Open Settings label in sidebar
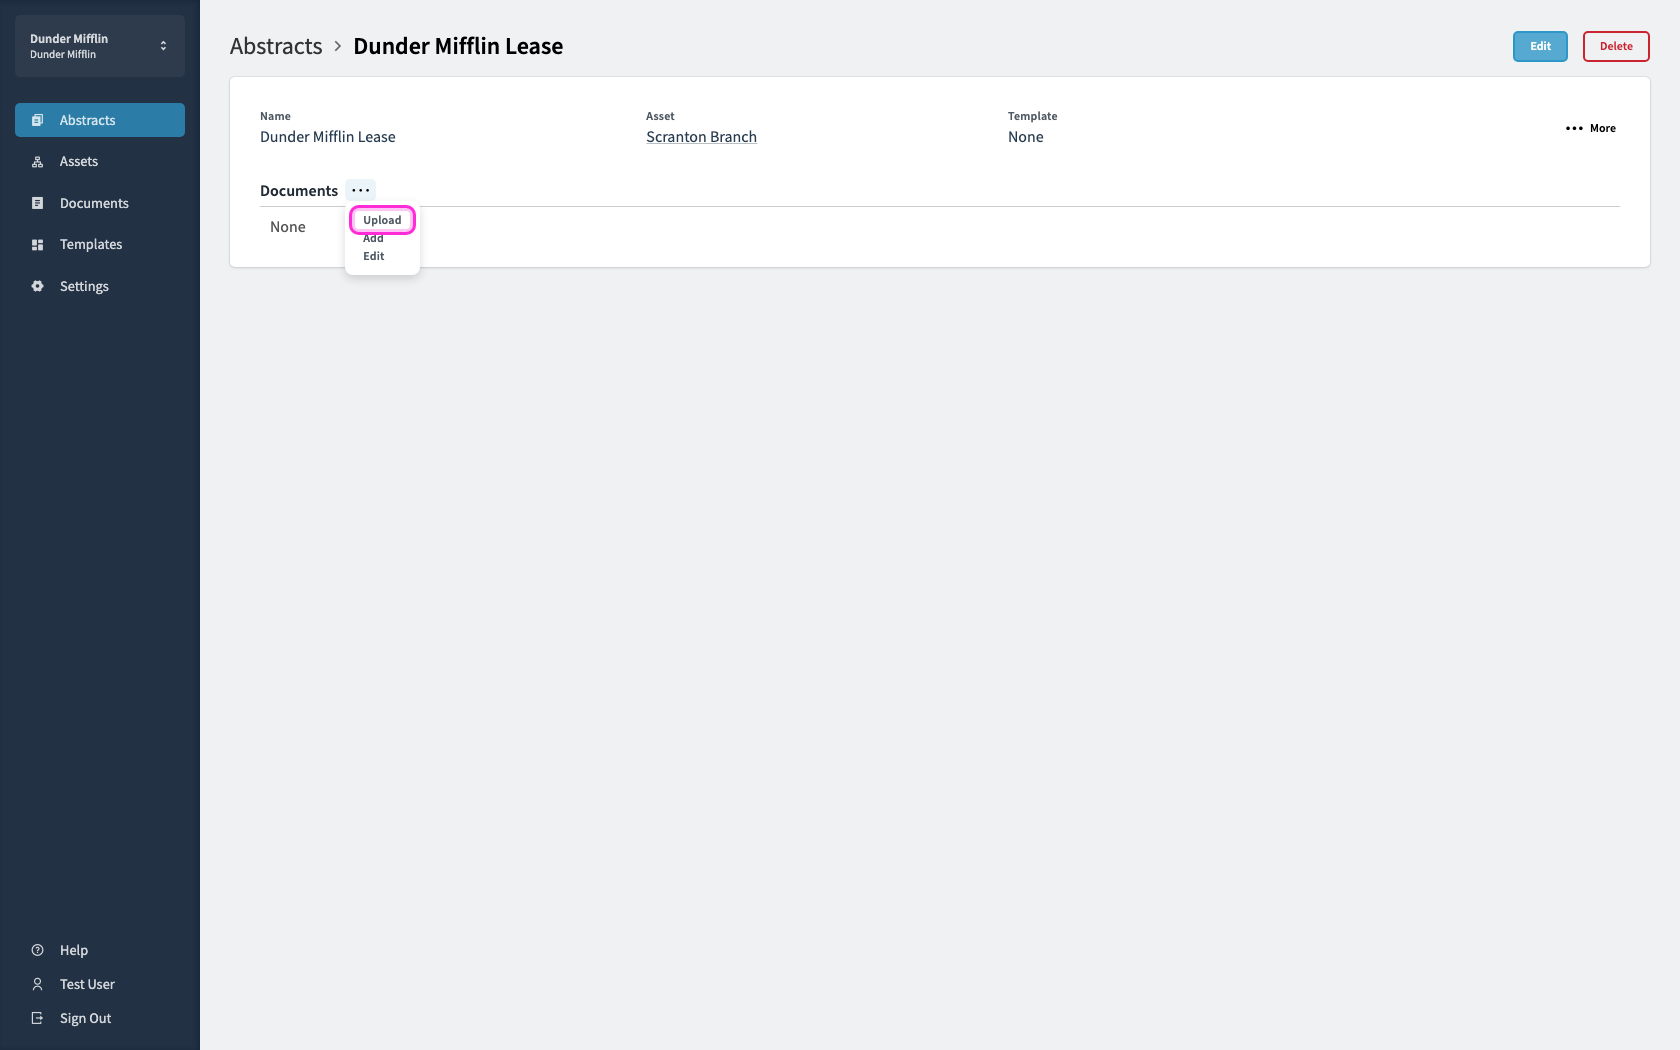Image resolution: width=1680 pixels, height=1050 pixels. point(84,286)
